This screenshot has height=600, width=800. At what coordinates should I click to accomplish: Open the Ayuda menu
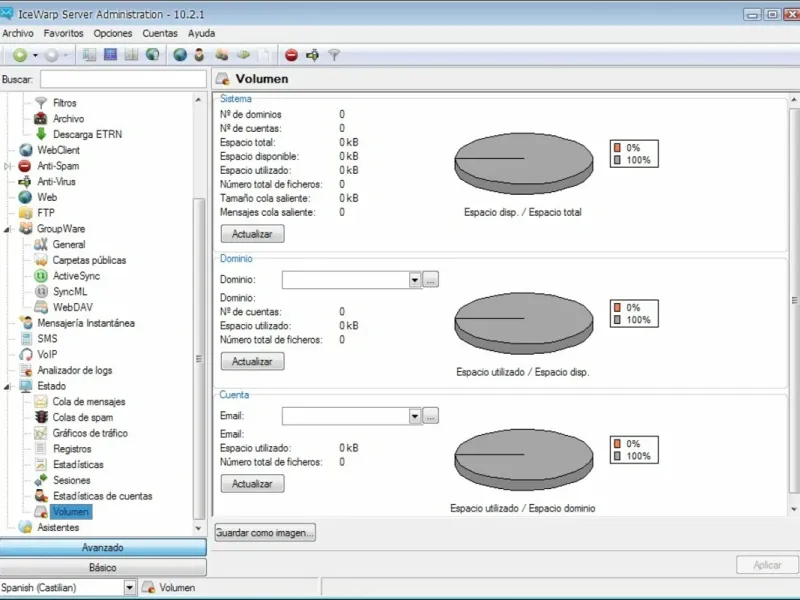(x=202, y=34)
